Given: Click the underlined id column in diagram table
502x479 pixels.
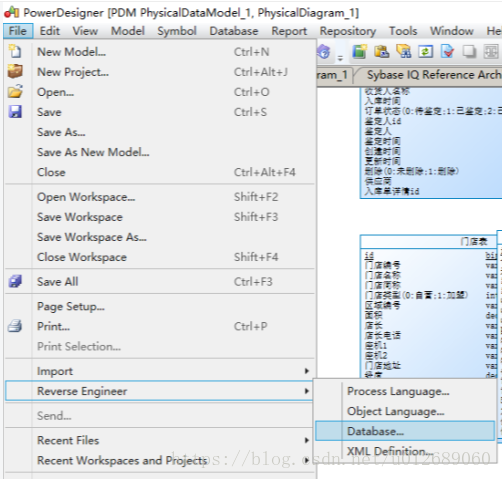Looking at the screenshot, I should [x=369, y=255].
